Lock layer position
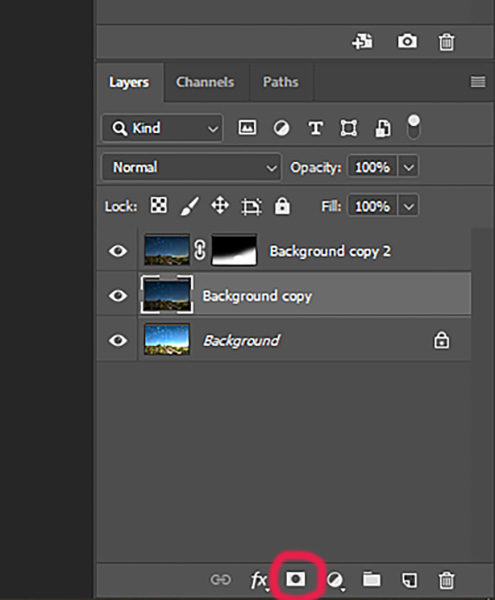 220,205
